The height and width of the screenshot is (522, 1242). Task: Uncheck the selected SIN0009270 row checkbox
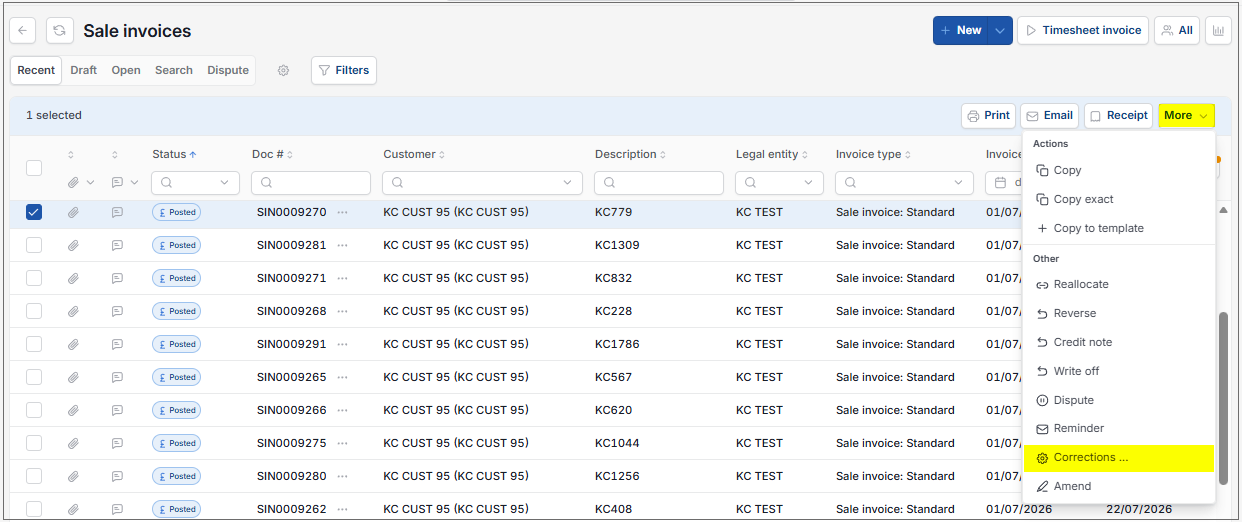34,212
